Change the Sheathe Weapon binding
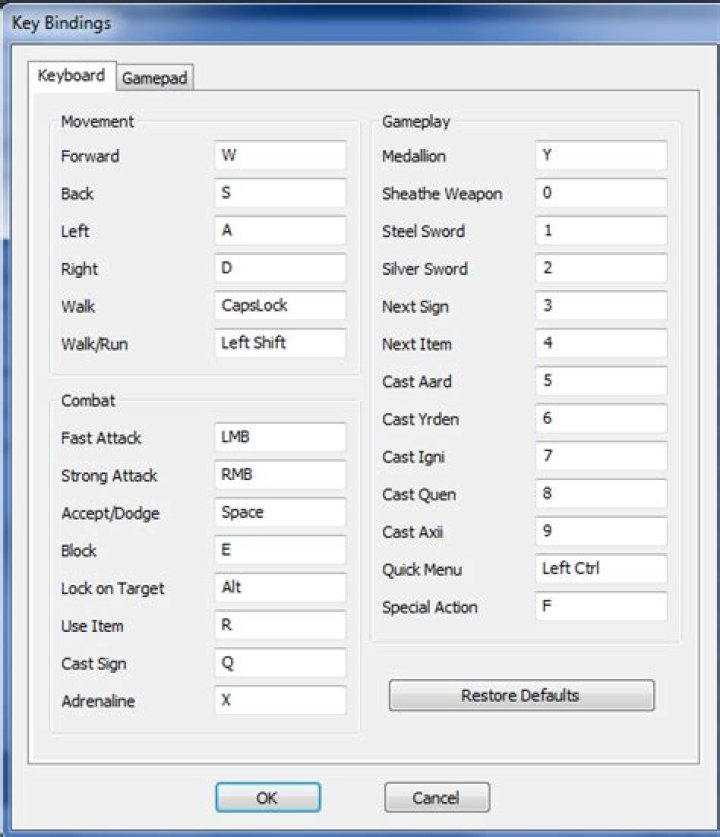This screenshot has width=720, height=837. click(601, 193)
